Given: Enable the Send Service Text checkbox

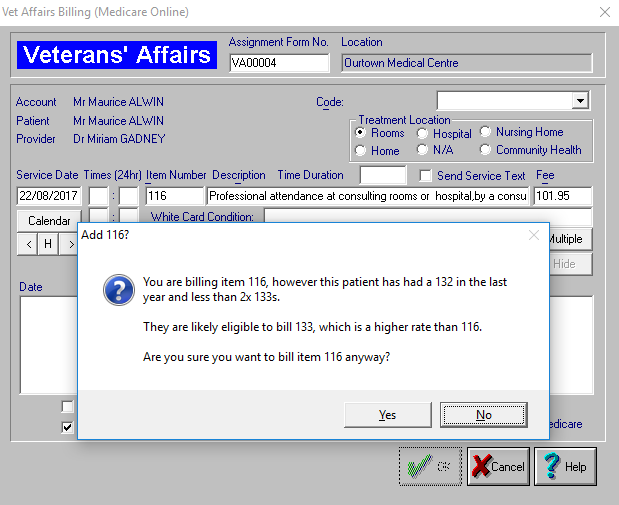Looking at the screenshot, I should (x=425, y=176).
